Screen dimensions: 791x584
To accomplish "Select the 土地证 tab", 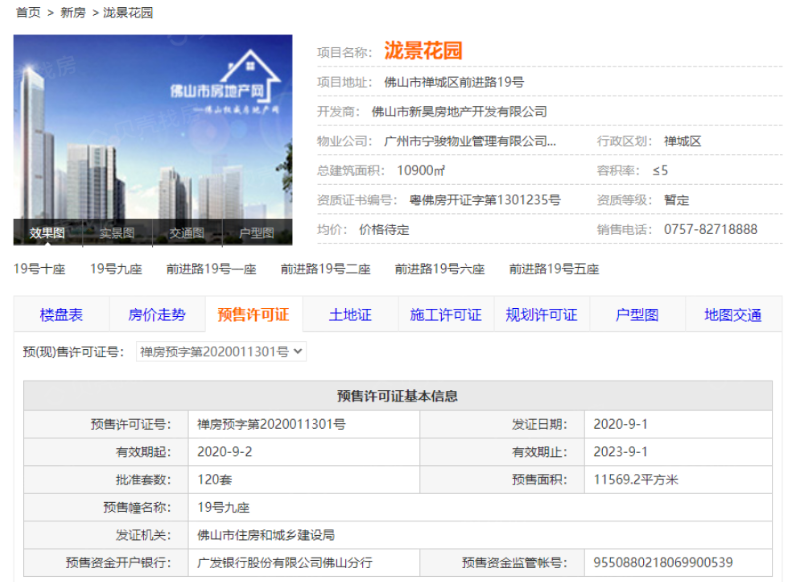I will [350, 315].
